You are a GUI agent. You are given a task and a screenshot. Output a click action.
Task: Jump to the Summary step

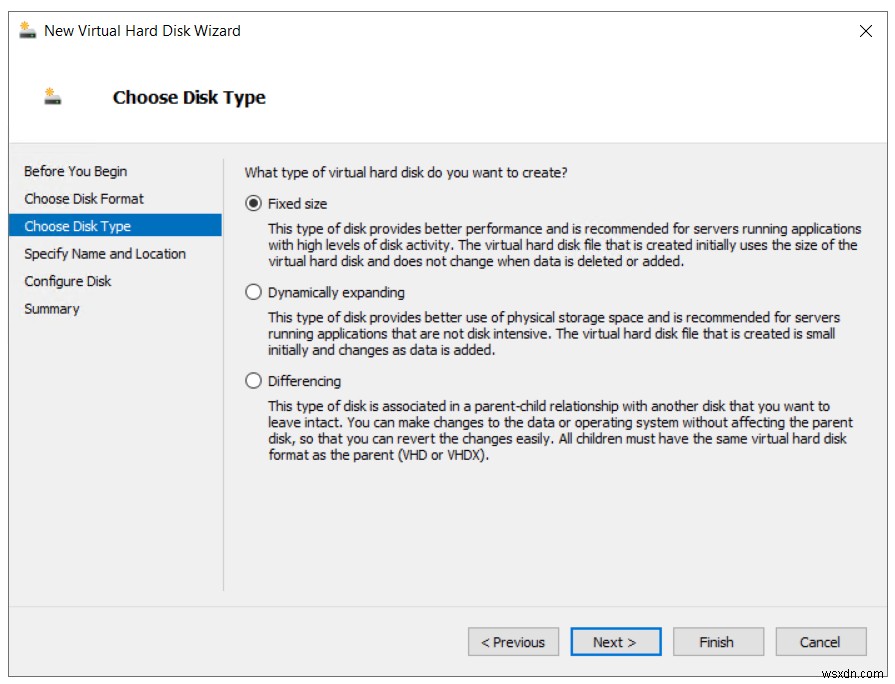(x=51, y=309)
